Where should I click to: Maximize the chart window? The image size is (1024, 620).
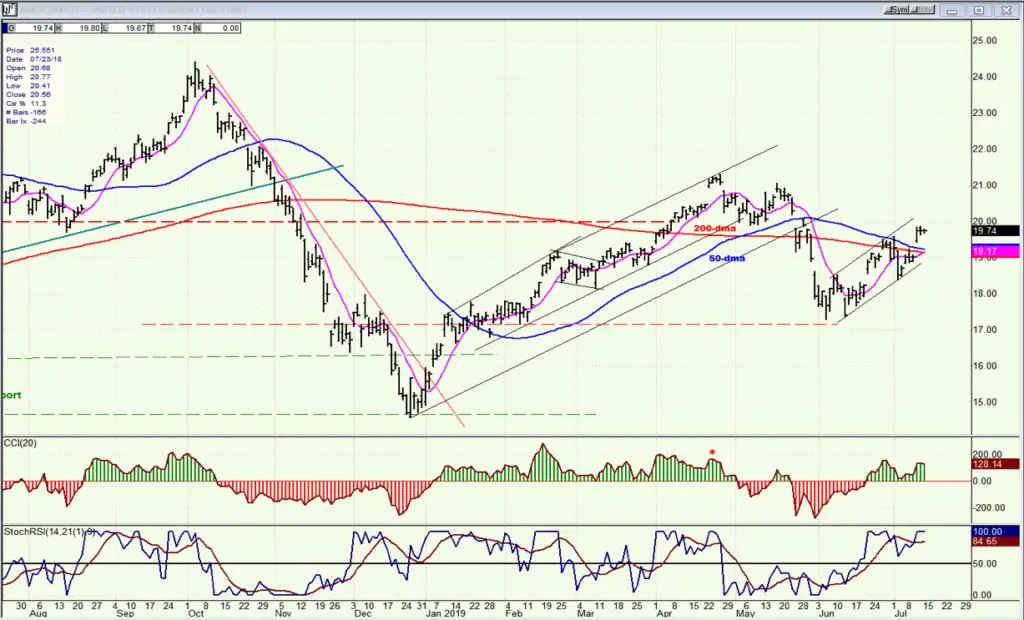pyautogui.click(x=979, y=10)
